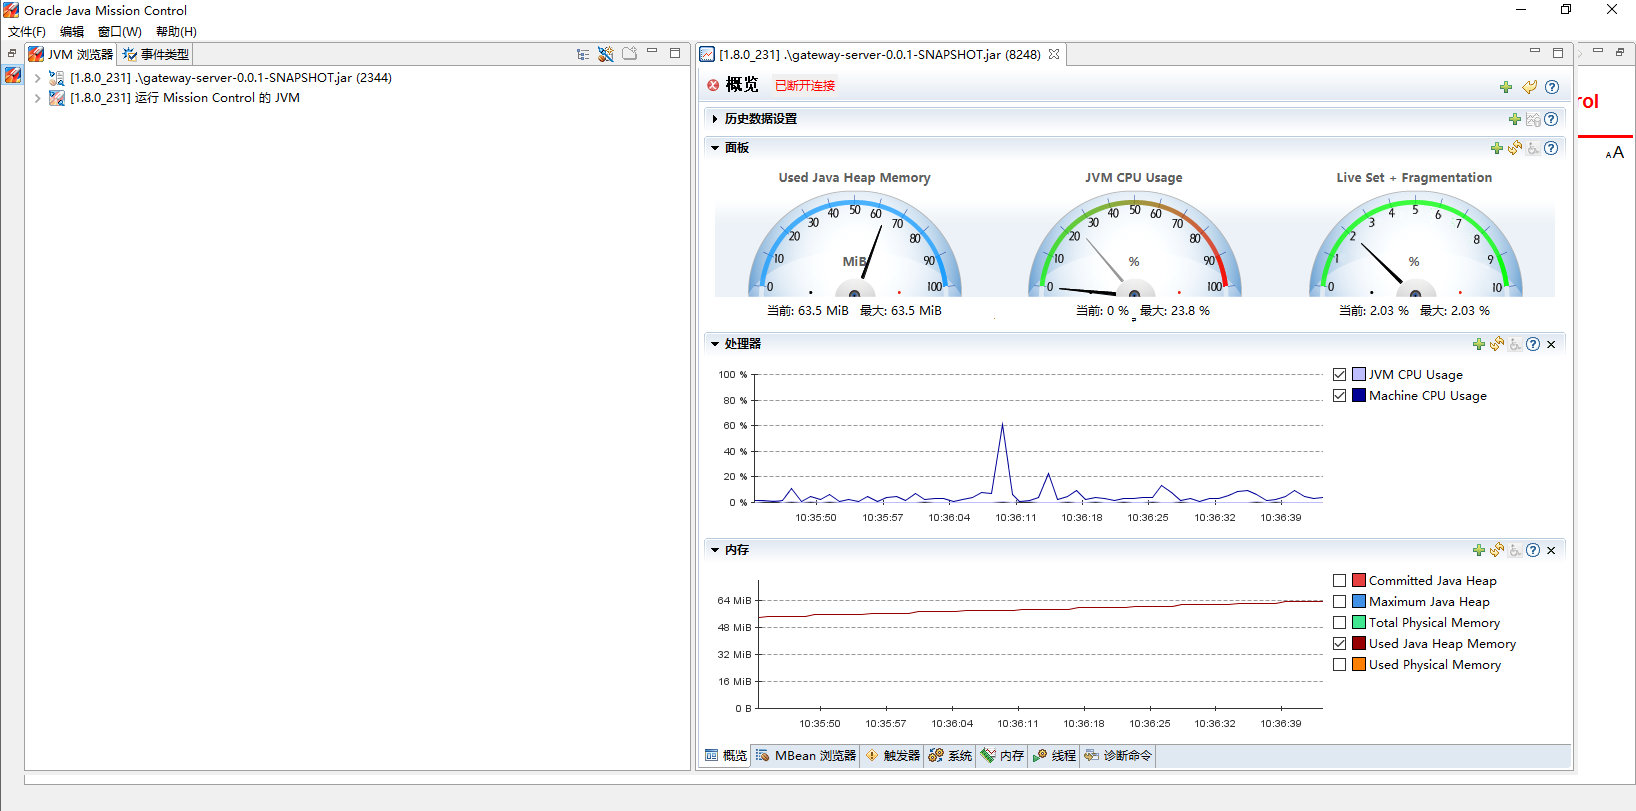
Task: Click refresh arrows icon in 处理器 section
Action: tap(1497, 344)
